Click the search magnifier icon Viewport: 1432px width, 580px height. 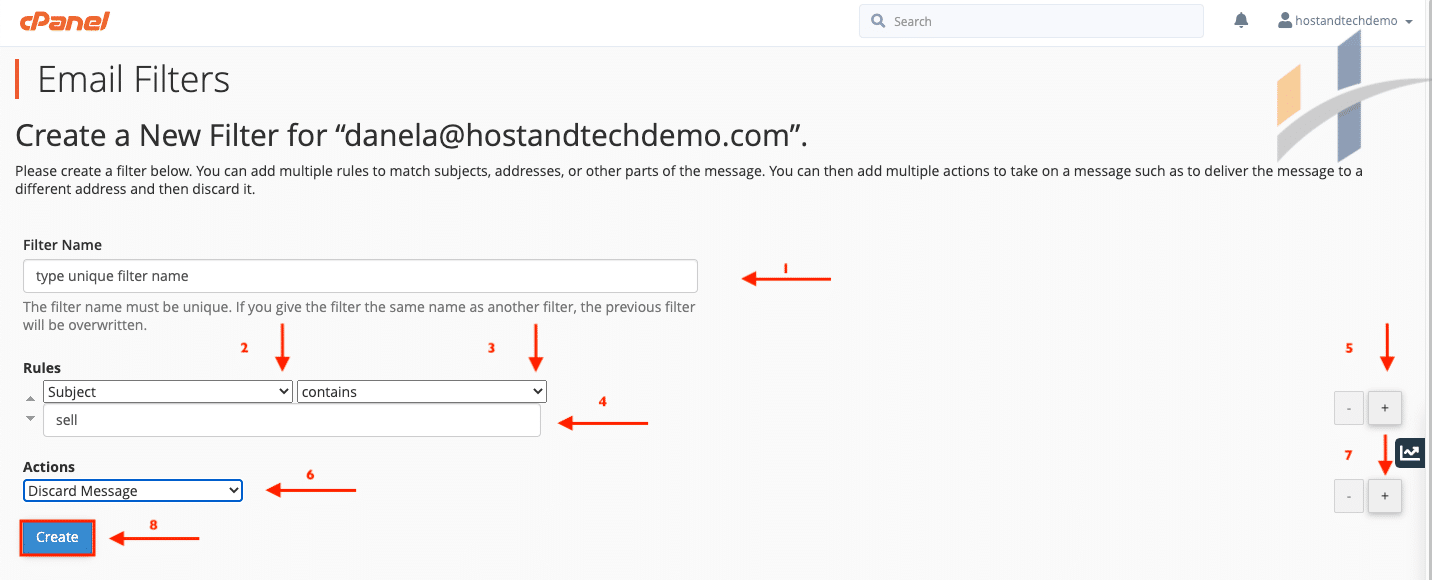click(x=877, y=20)
